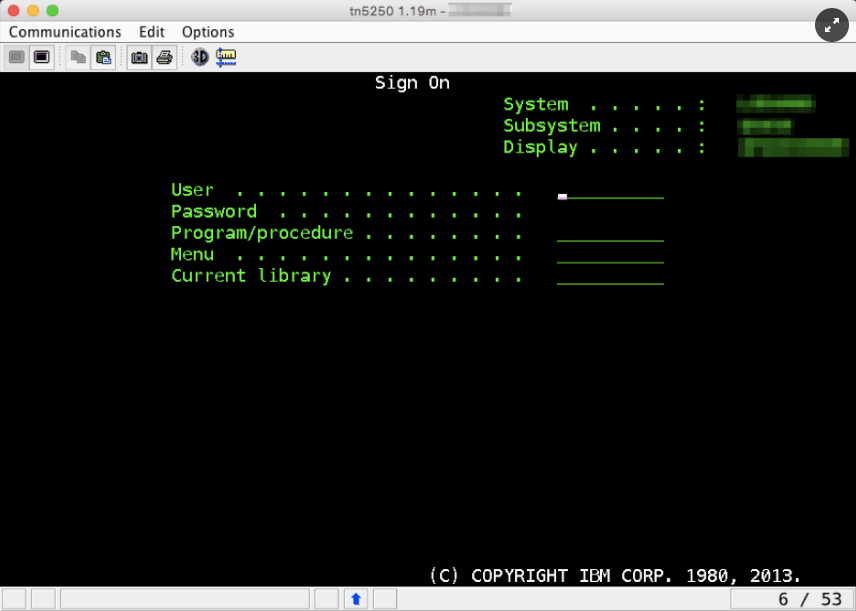The width and height of the screenshot is (856, 611).
Task: Click the green zoom window button
Action: click(52, 10)
